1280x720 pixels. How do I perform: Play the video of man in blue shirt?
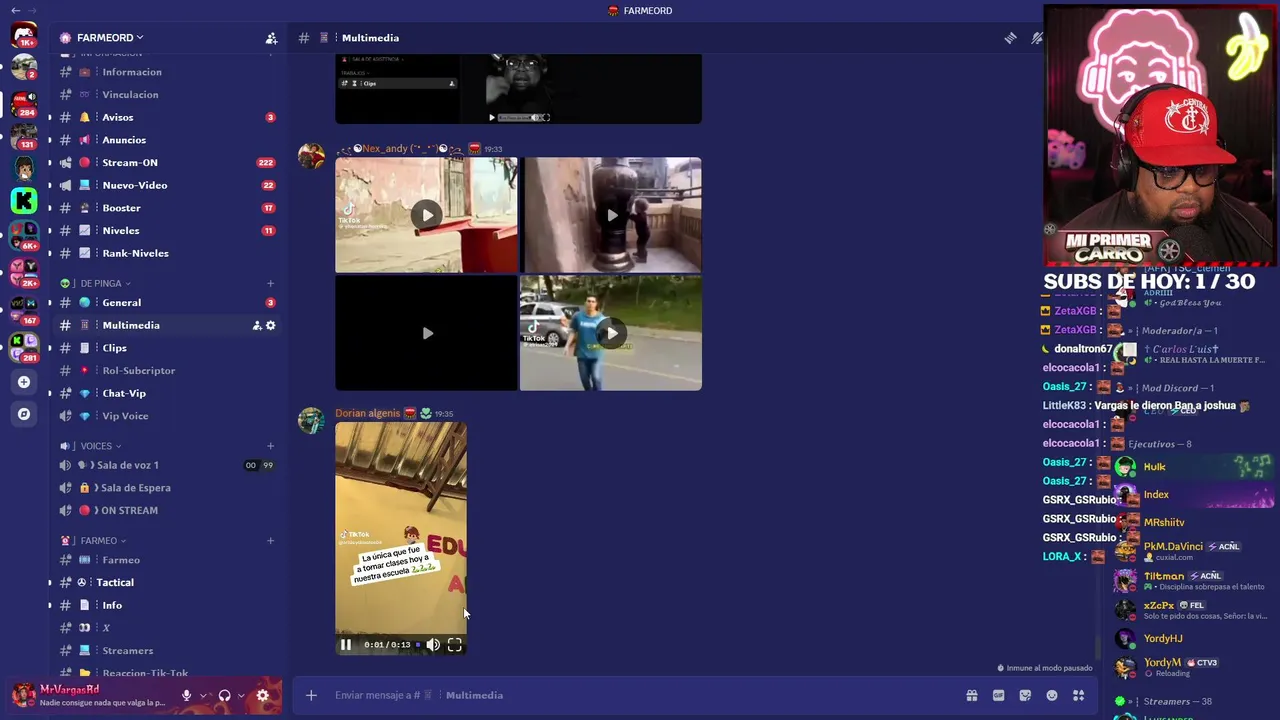click(611, 333)
